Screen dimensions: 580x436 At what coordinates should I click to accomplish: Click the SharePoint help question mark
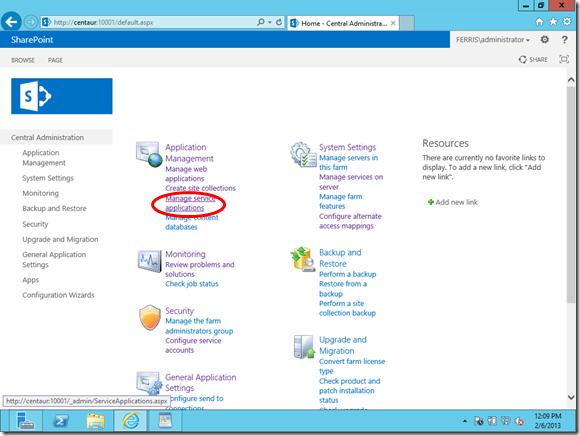pos(564,39)
